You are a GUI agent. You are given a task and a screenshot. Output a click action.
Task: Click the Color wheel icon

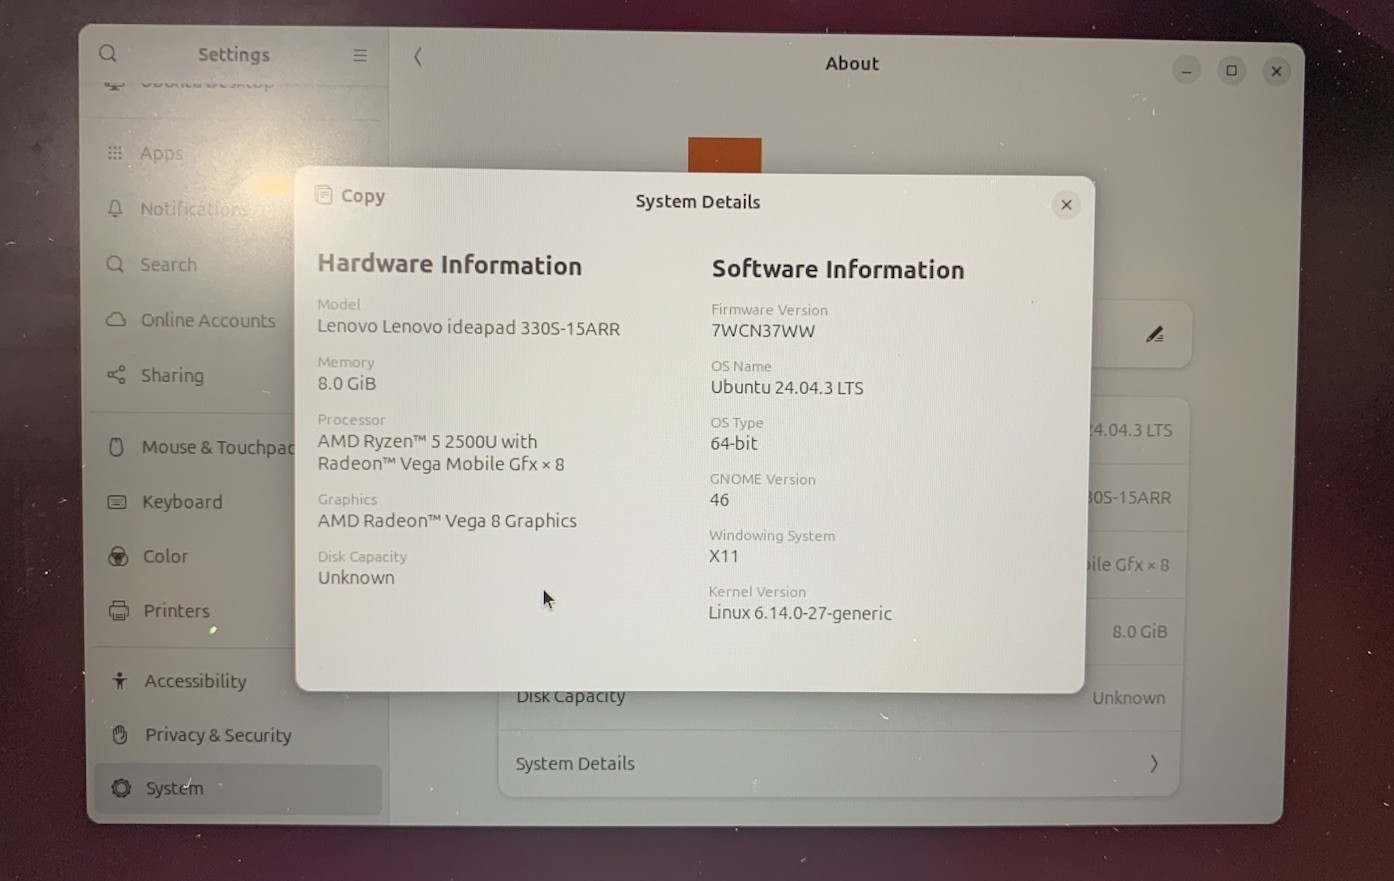(118, 557)
